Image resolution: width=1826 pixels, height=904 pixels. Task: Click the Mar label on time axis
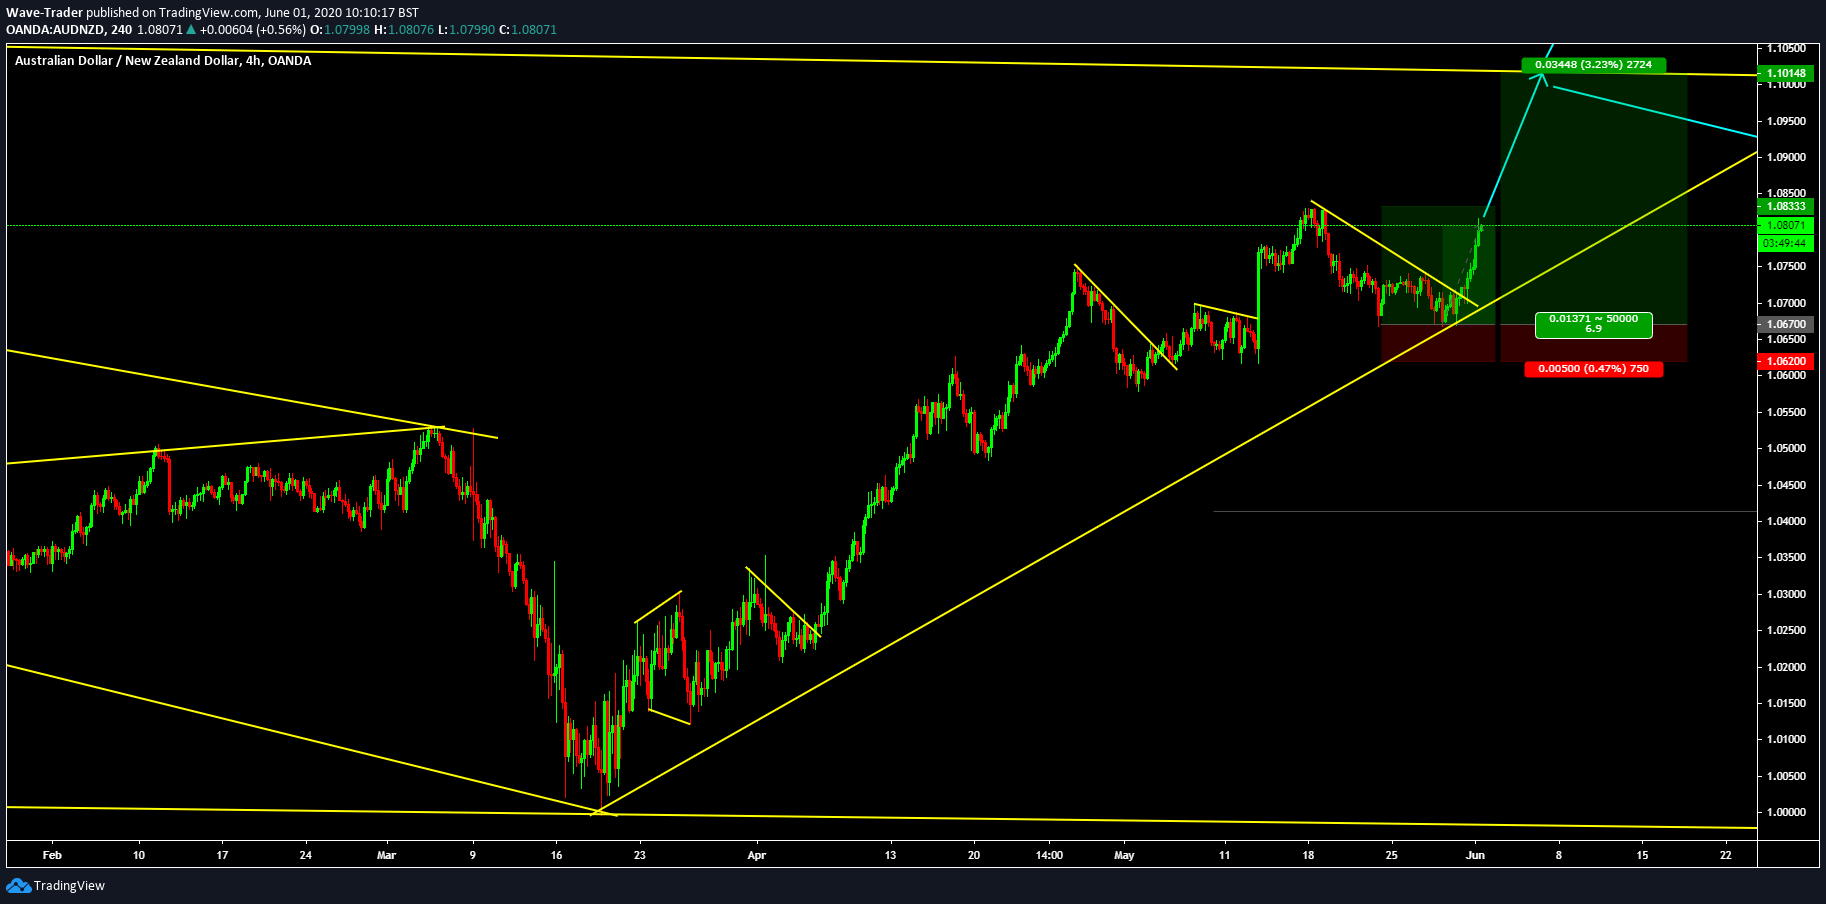click(387, 855)
